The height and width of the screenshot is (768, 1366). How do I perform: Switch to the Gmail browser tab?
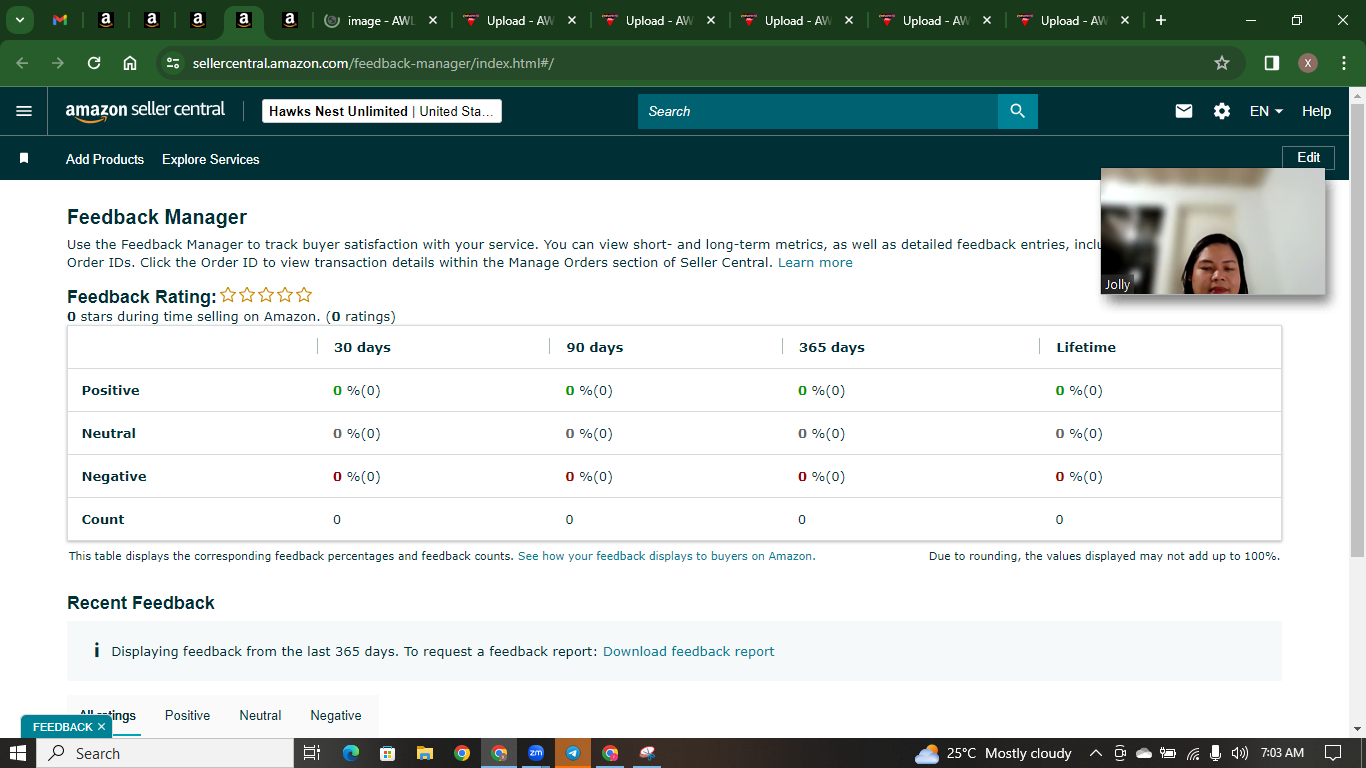tap(59, 20)
